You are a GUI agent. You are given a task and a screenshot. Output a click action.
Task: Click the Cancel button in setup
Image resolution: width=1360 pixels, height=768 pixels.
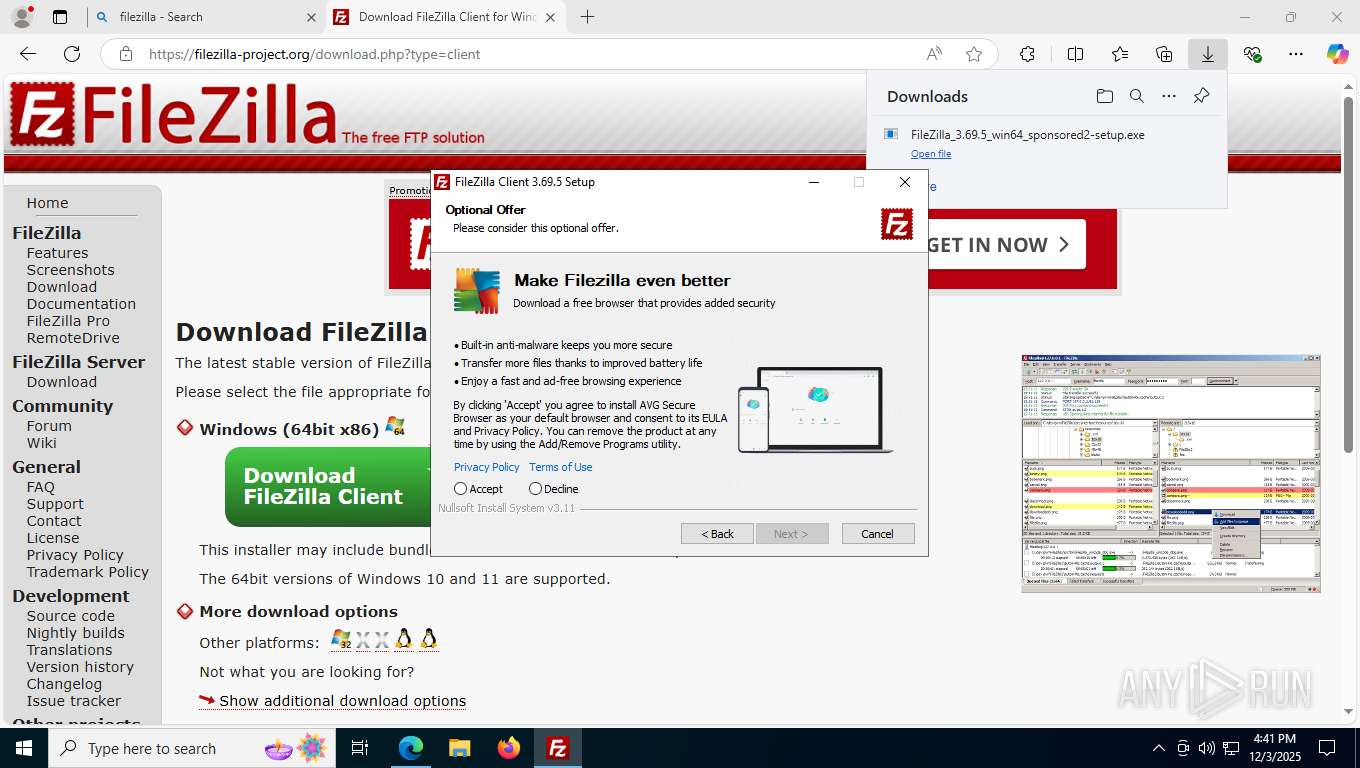[x=877, y=534]
